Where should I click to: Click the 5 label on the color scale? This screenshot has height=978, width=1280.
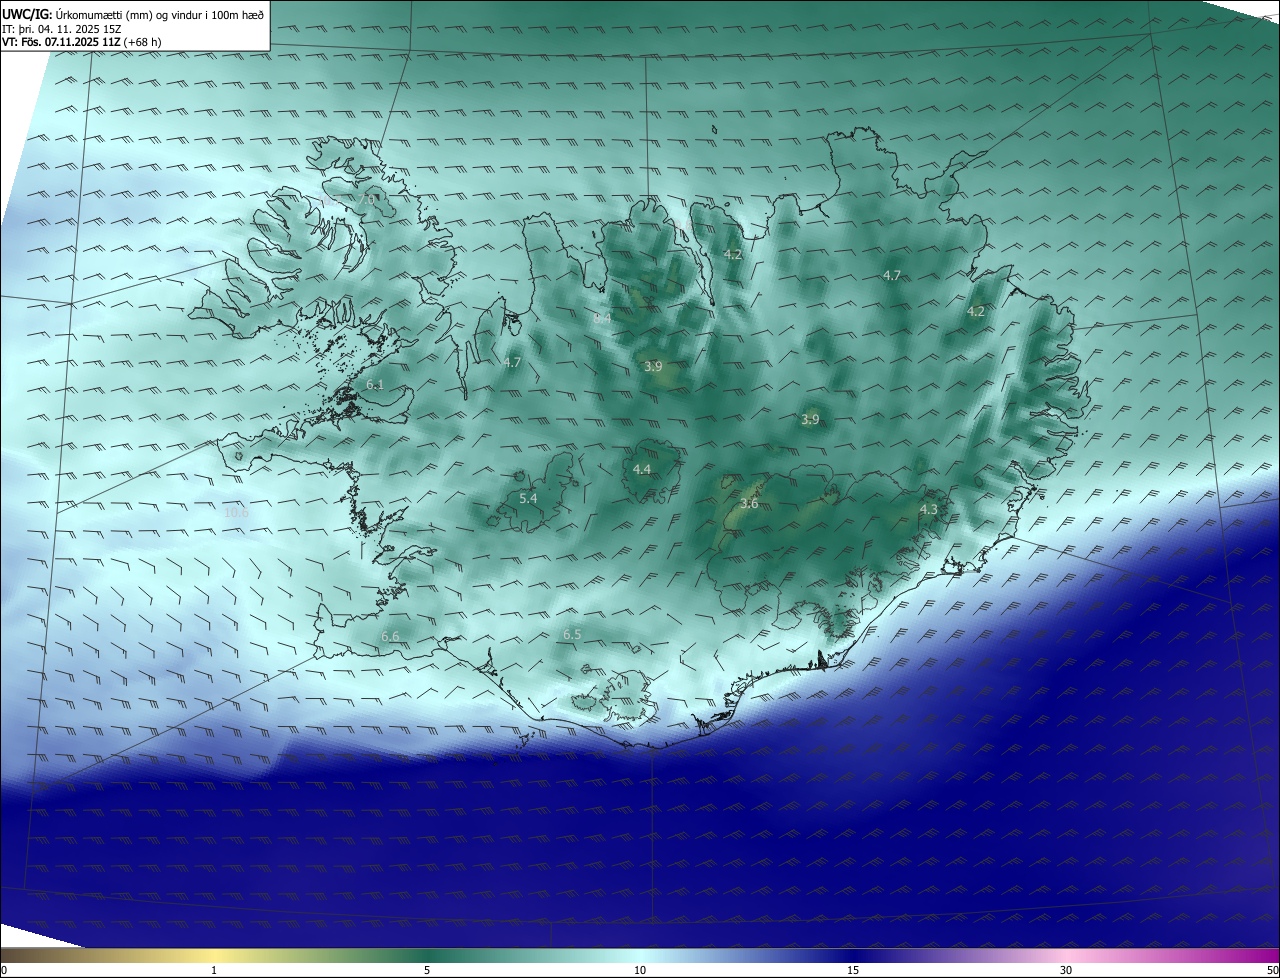click(427, 970)
